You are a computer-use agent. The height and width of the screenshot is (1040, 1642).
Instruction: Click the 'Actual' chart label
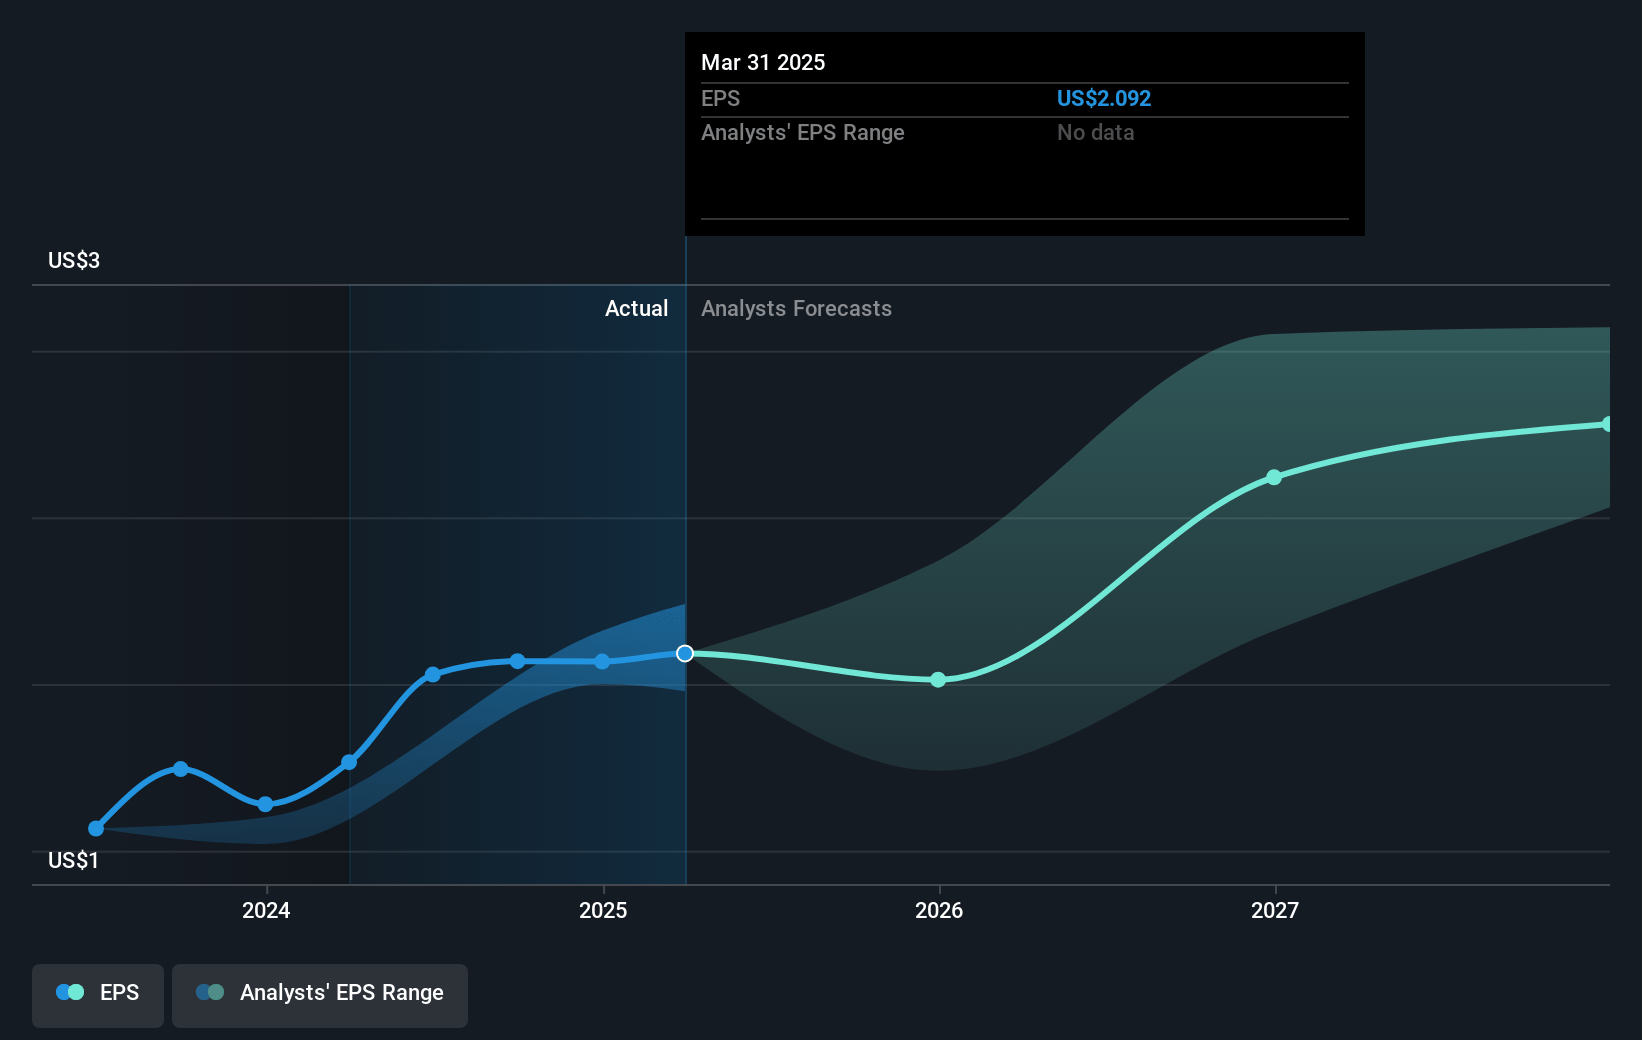(x=636, y=308)
